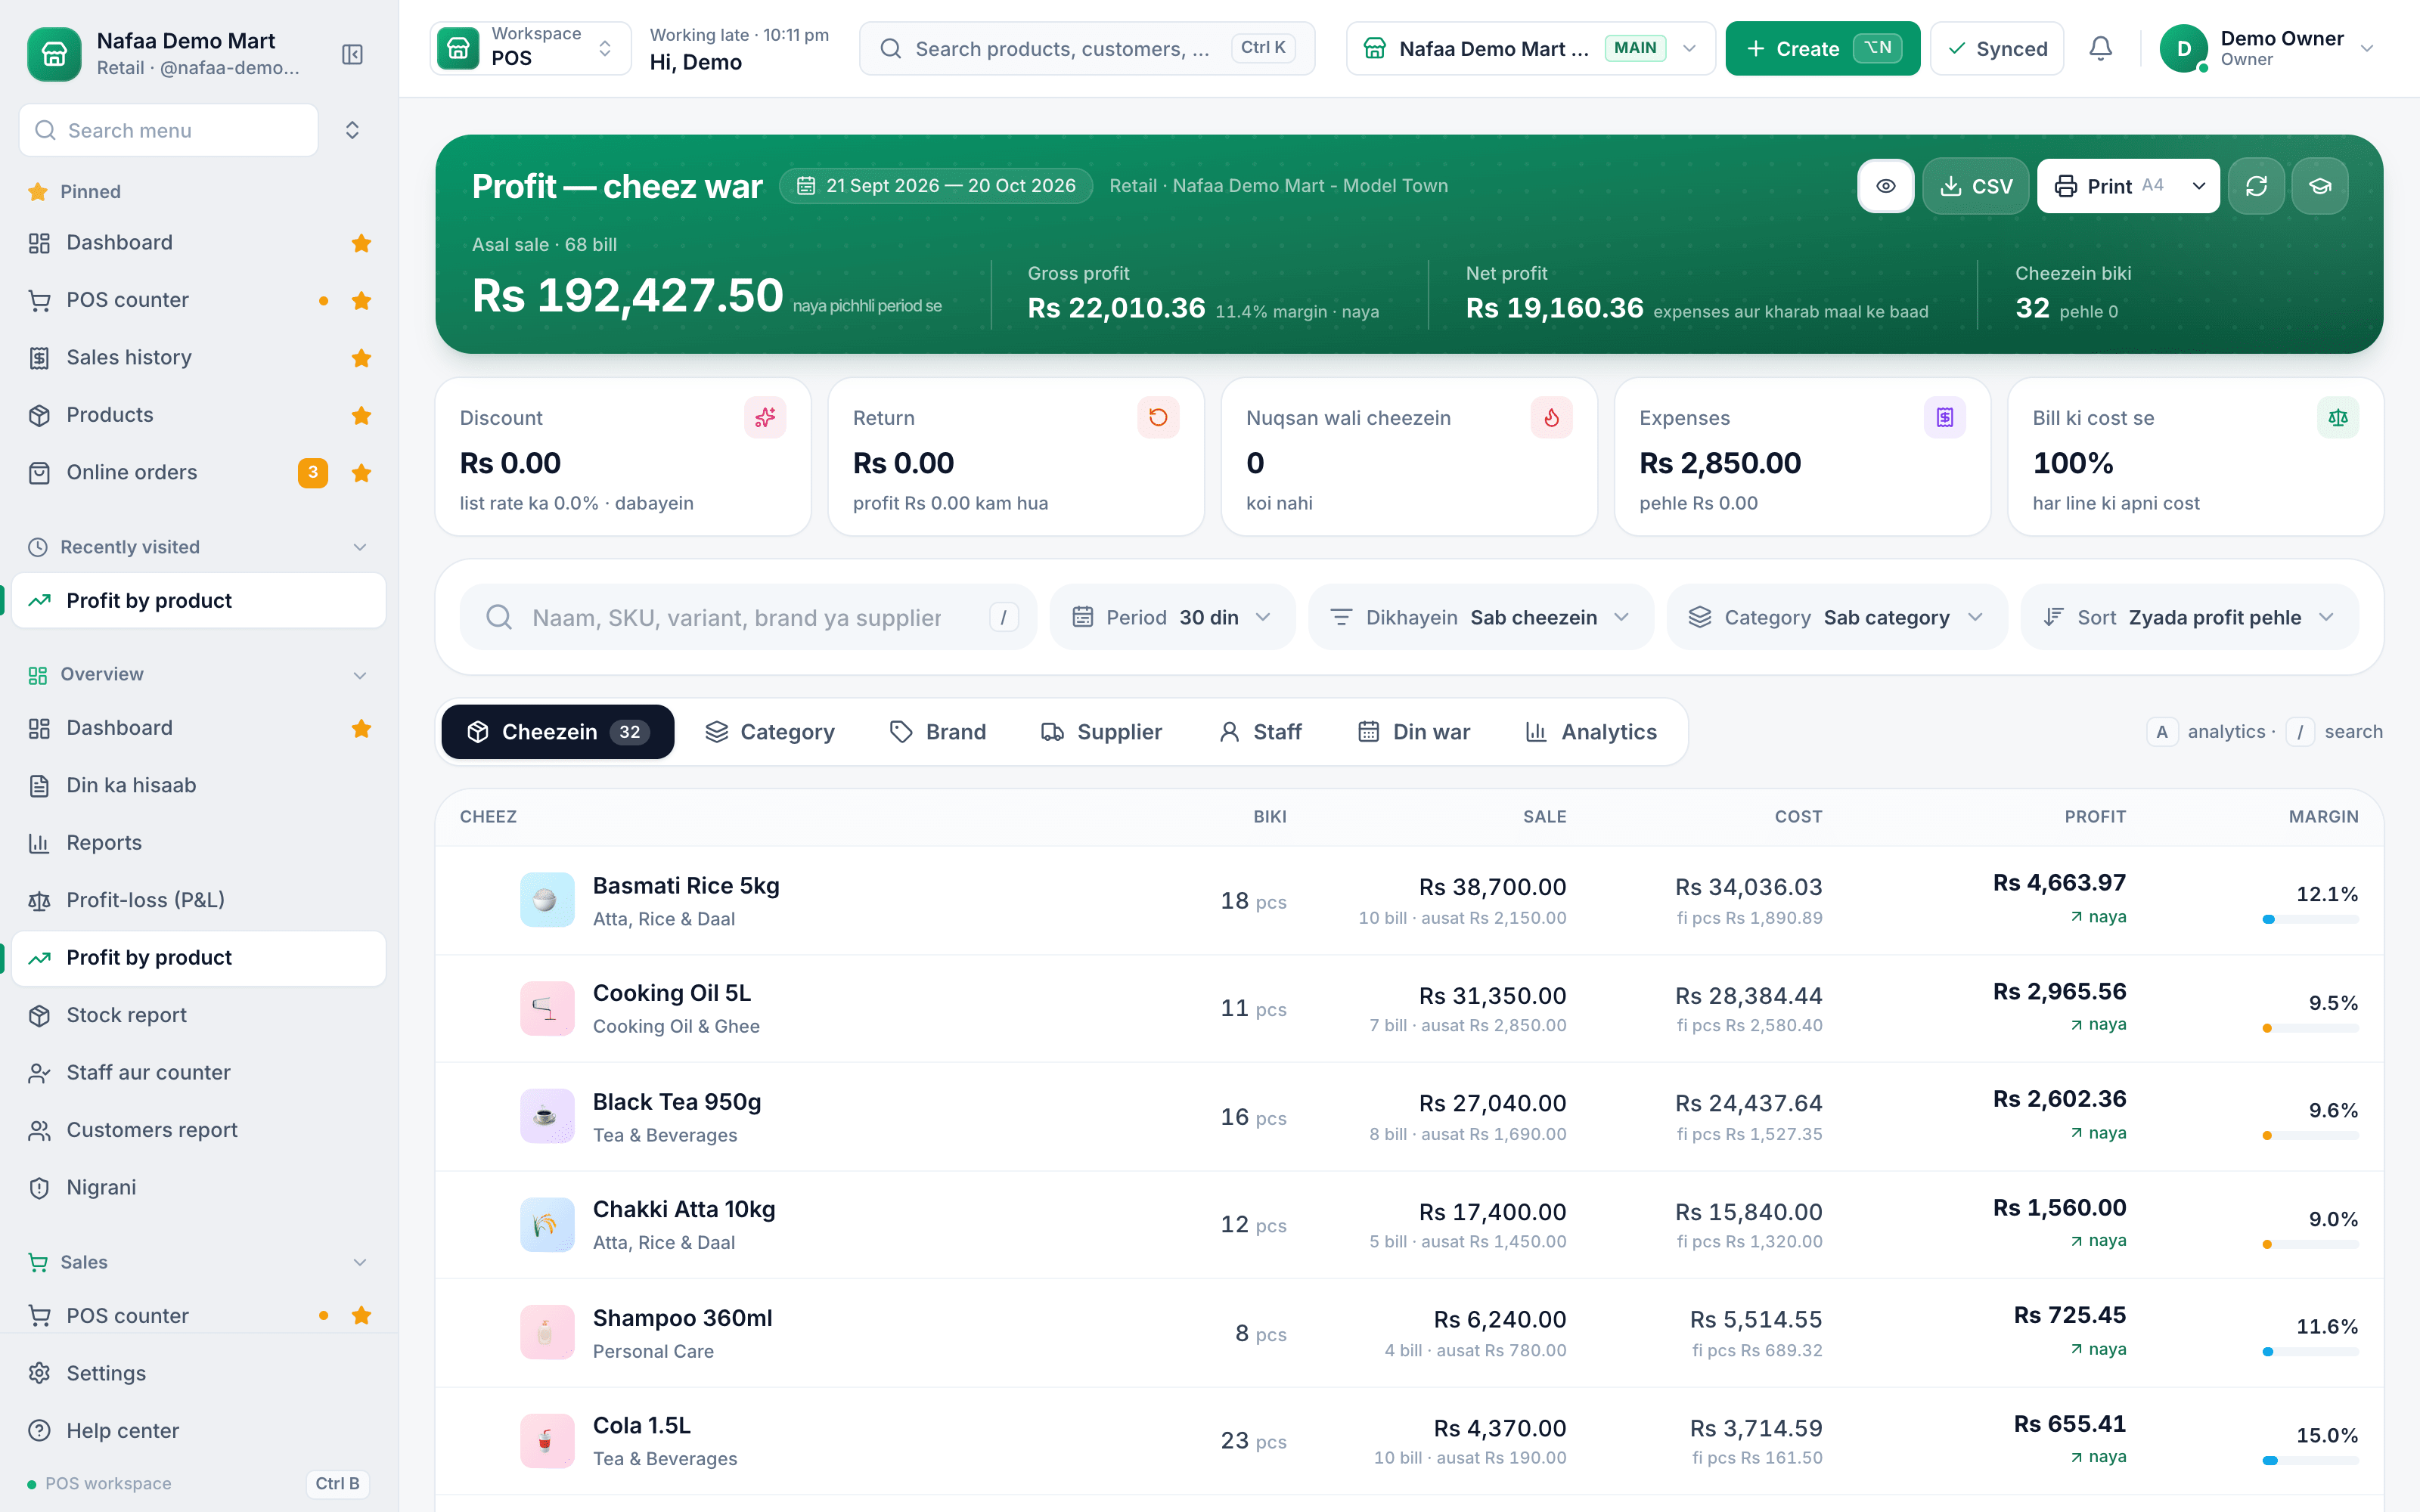Unpin the pinned POS counter star

(x=362, y=300)
